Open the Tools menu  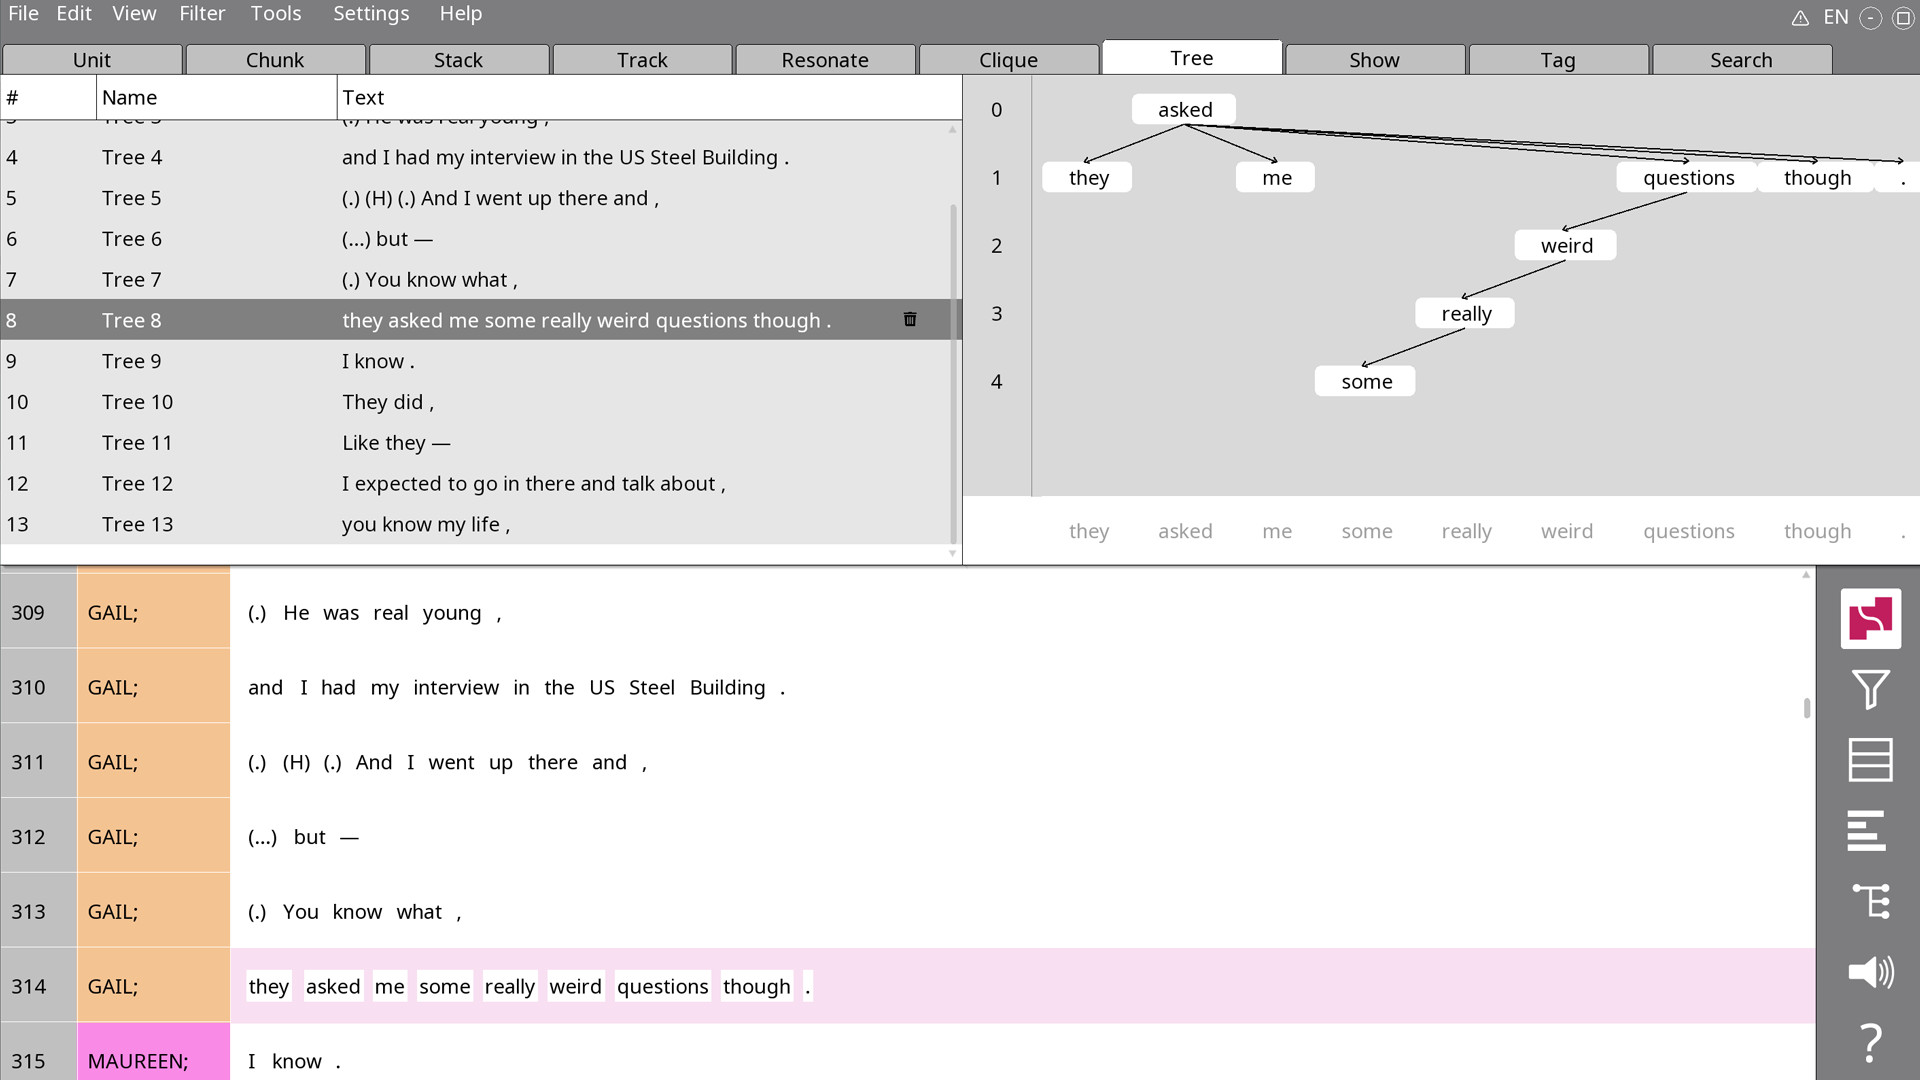pyautogui.click(x=276, y=14)
